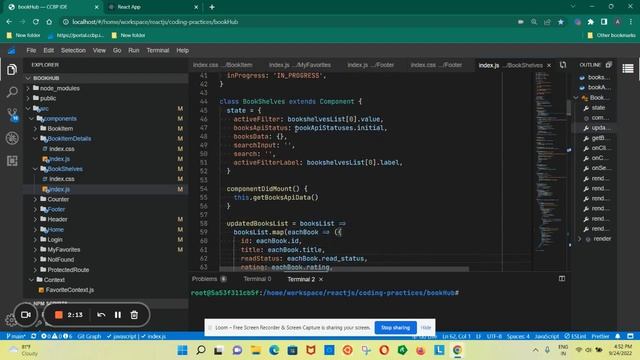Delete the Loom recording
640x360 pixels.
(x=134, y=315)
